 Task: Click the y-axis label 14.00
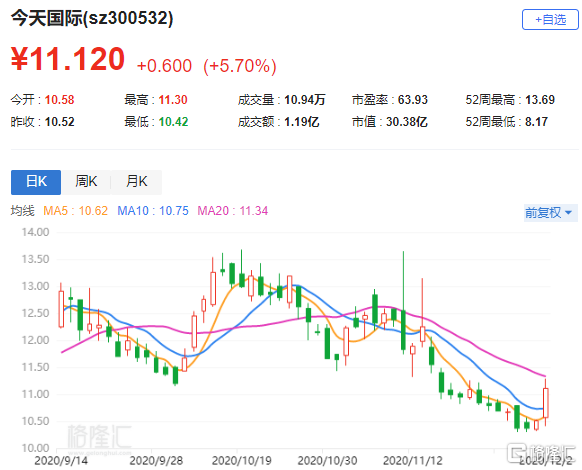[x=35, y=232]
